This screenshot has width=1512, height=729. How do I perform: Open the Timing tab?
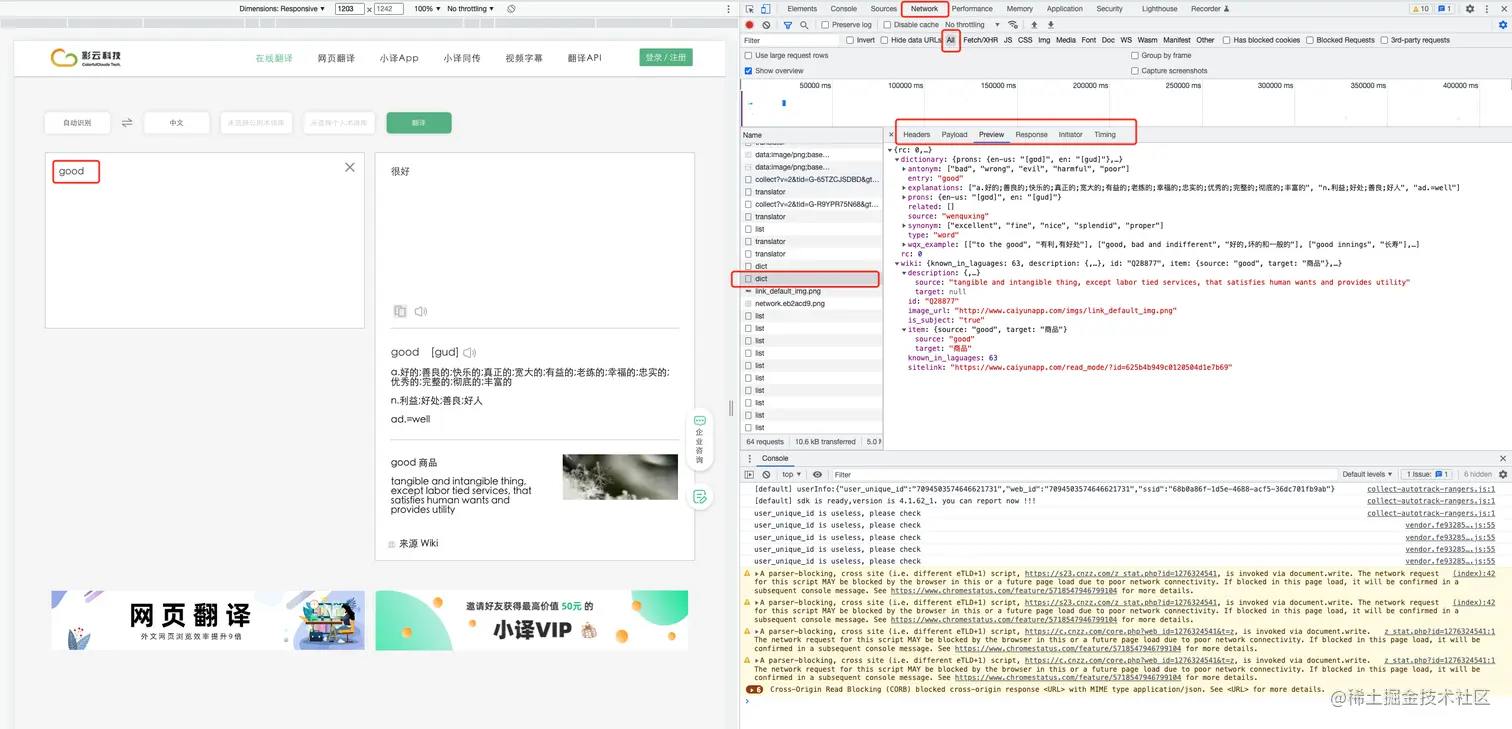pyautogui.click(x=1105, y=134)
